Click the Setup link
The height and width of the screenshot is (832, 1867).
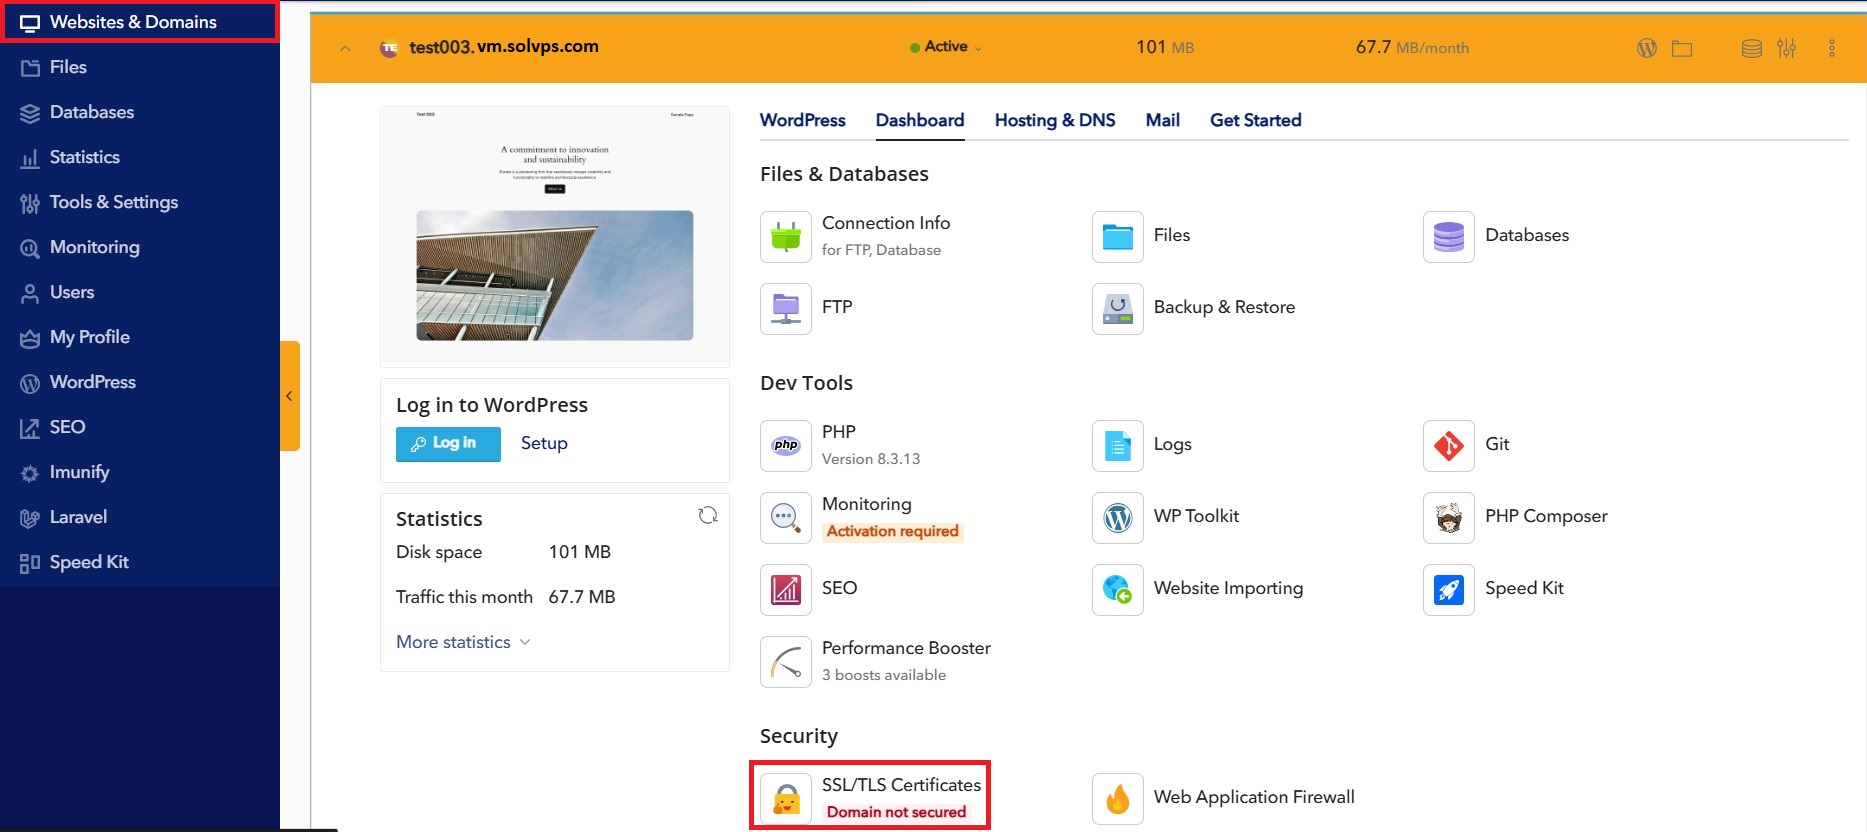point(544,443)
